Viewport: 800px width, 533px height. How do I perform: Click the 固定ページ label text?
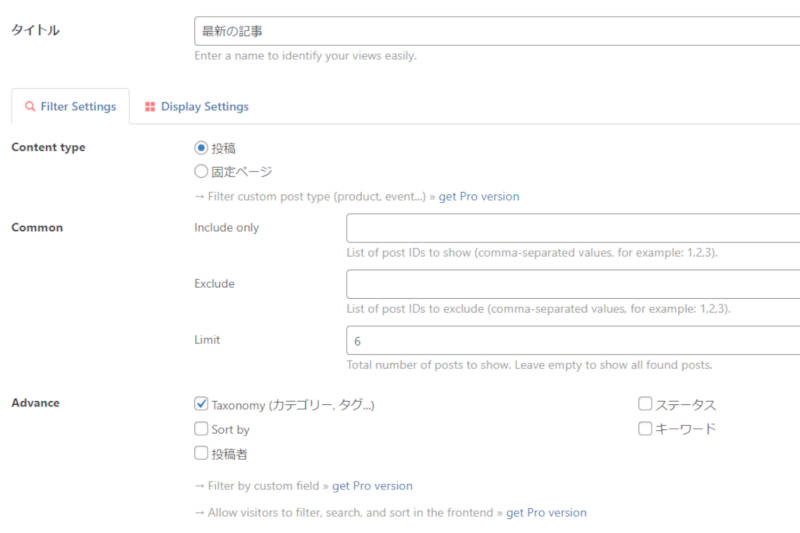click(x=241, y=171)
